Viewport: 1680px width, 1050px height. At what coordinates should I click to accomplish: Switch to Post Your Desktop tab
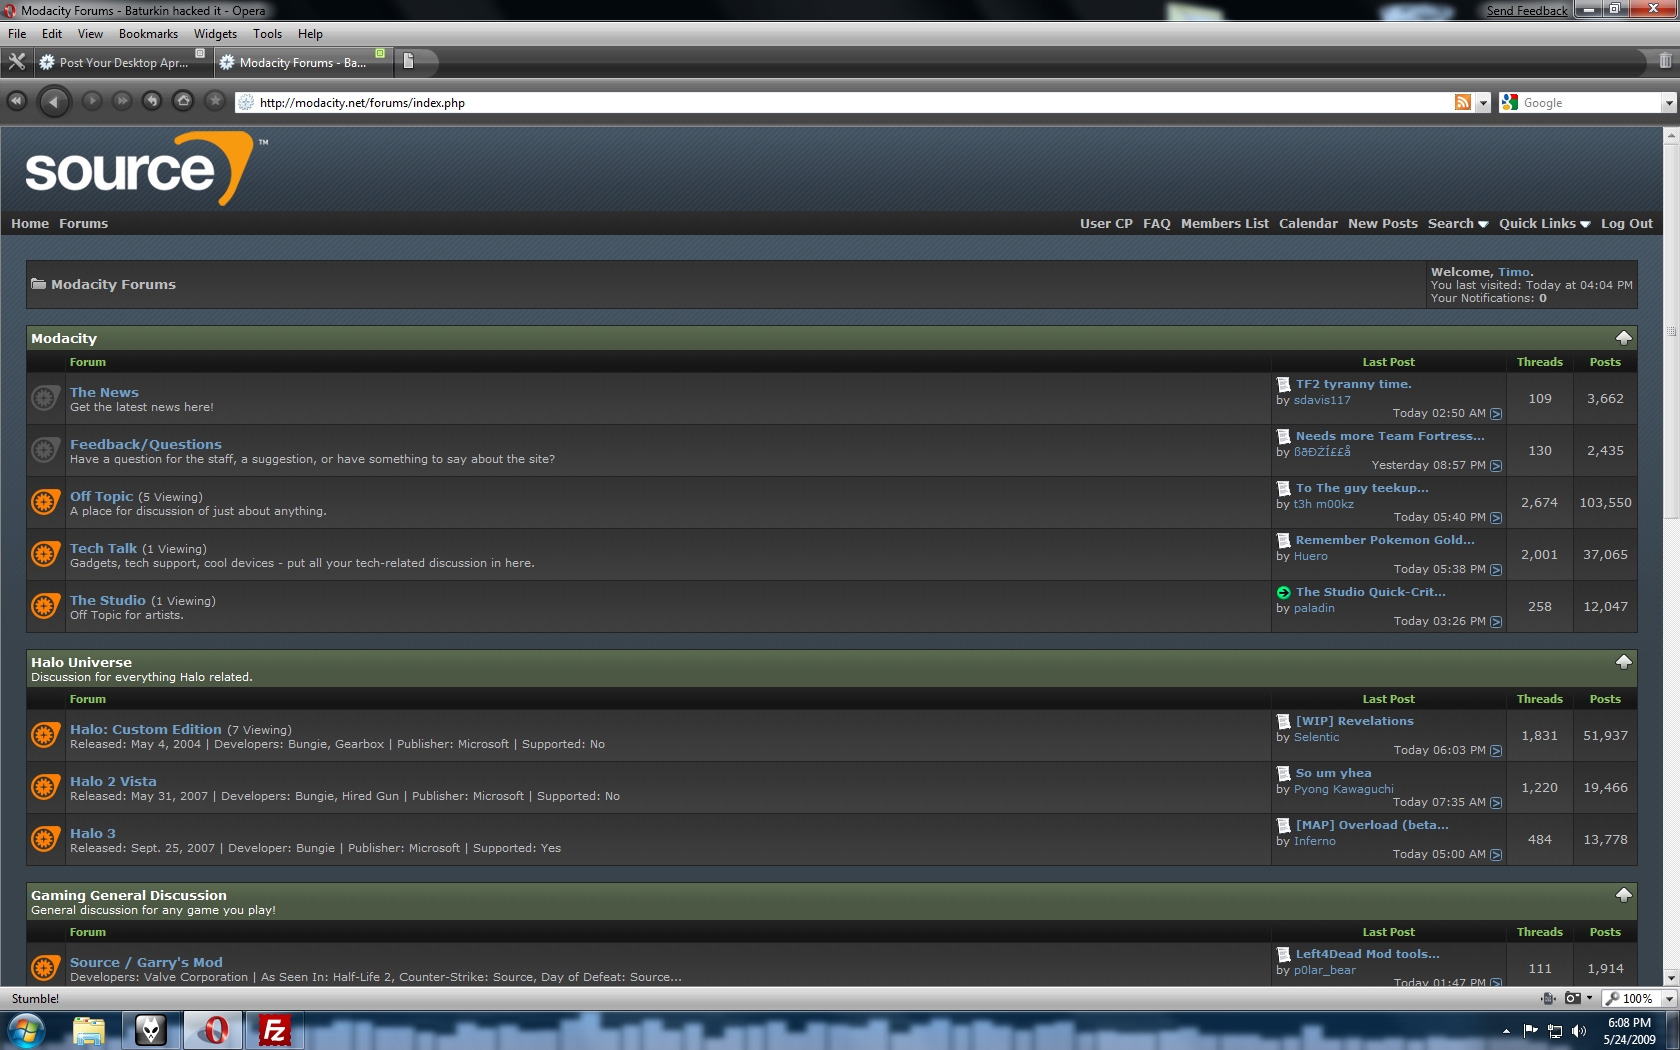122,62
